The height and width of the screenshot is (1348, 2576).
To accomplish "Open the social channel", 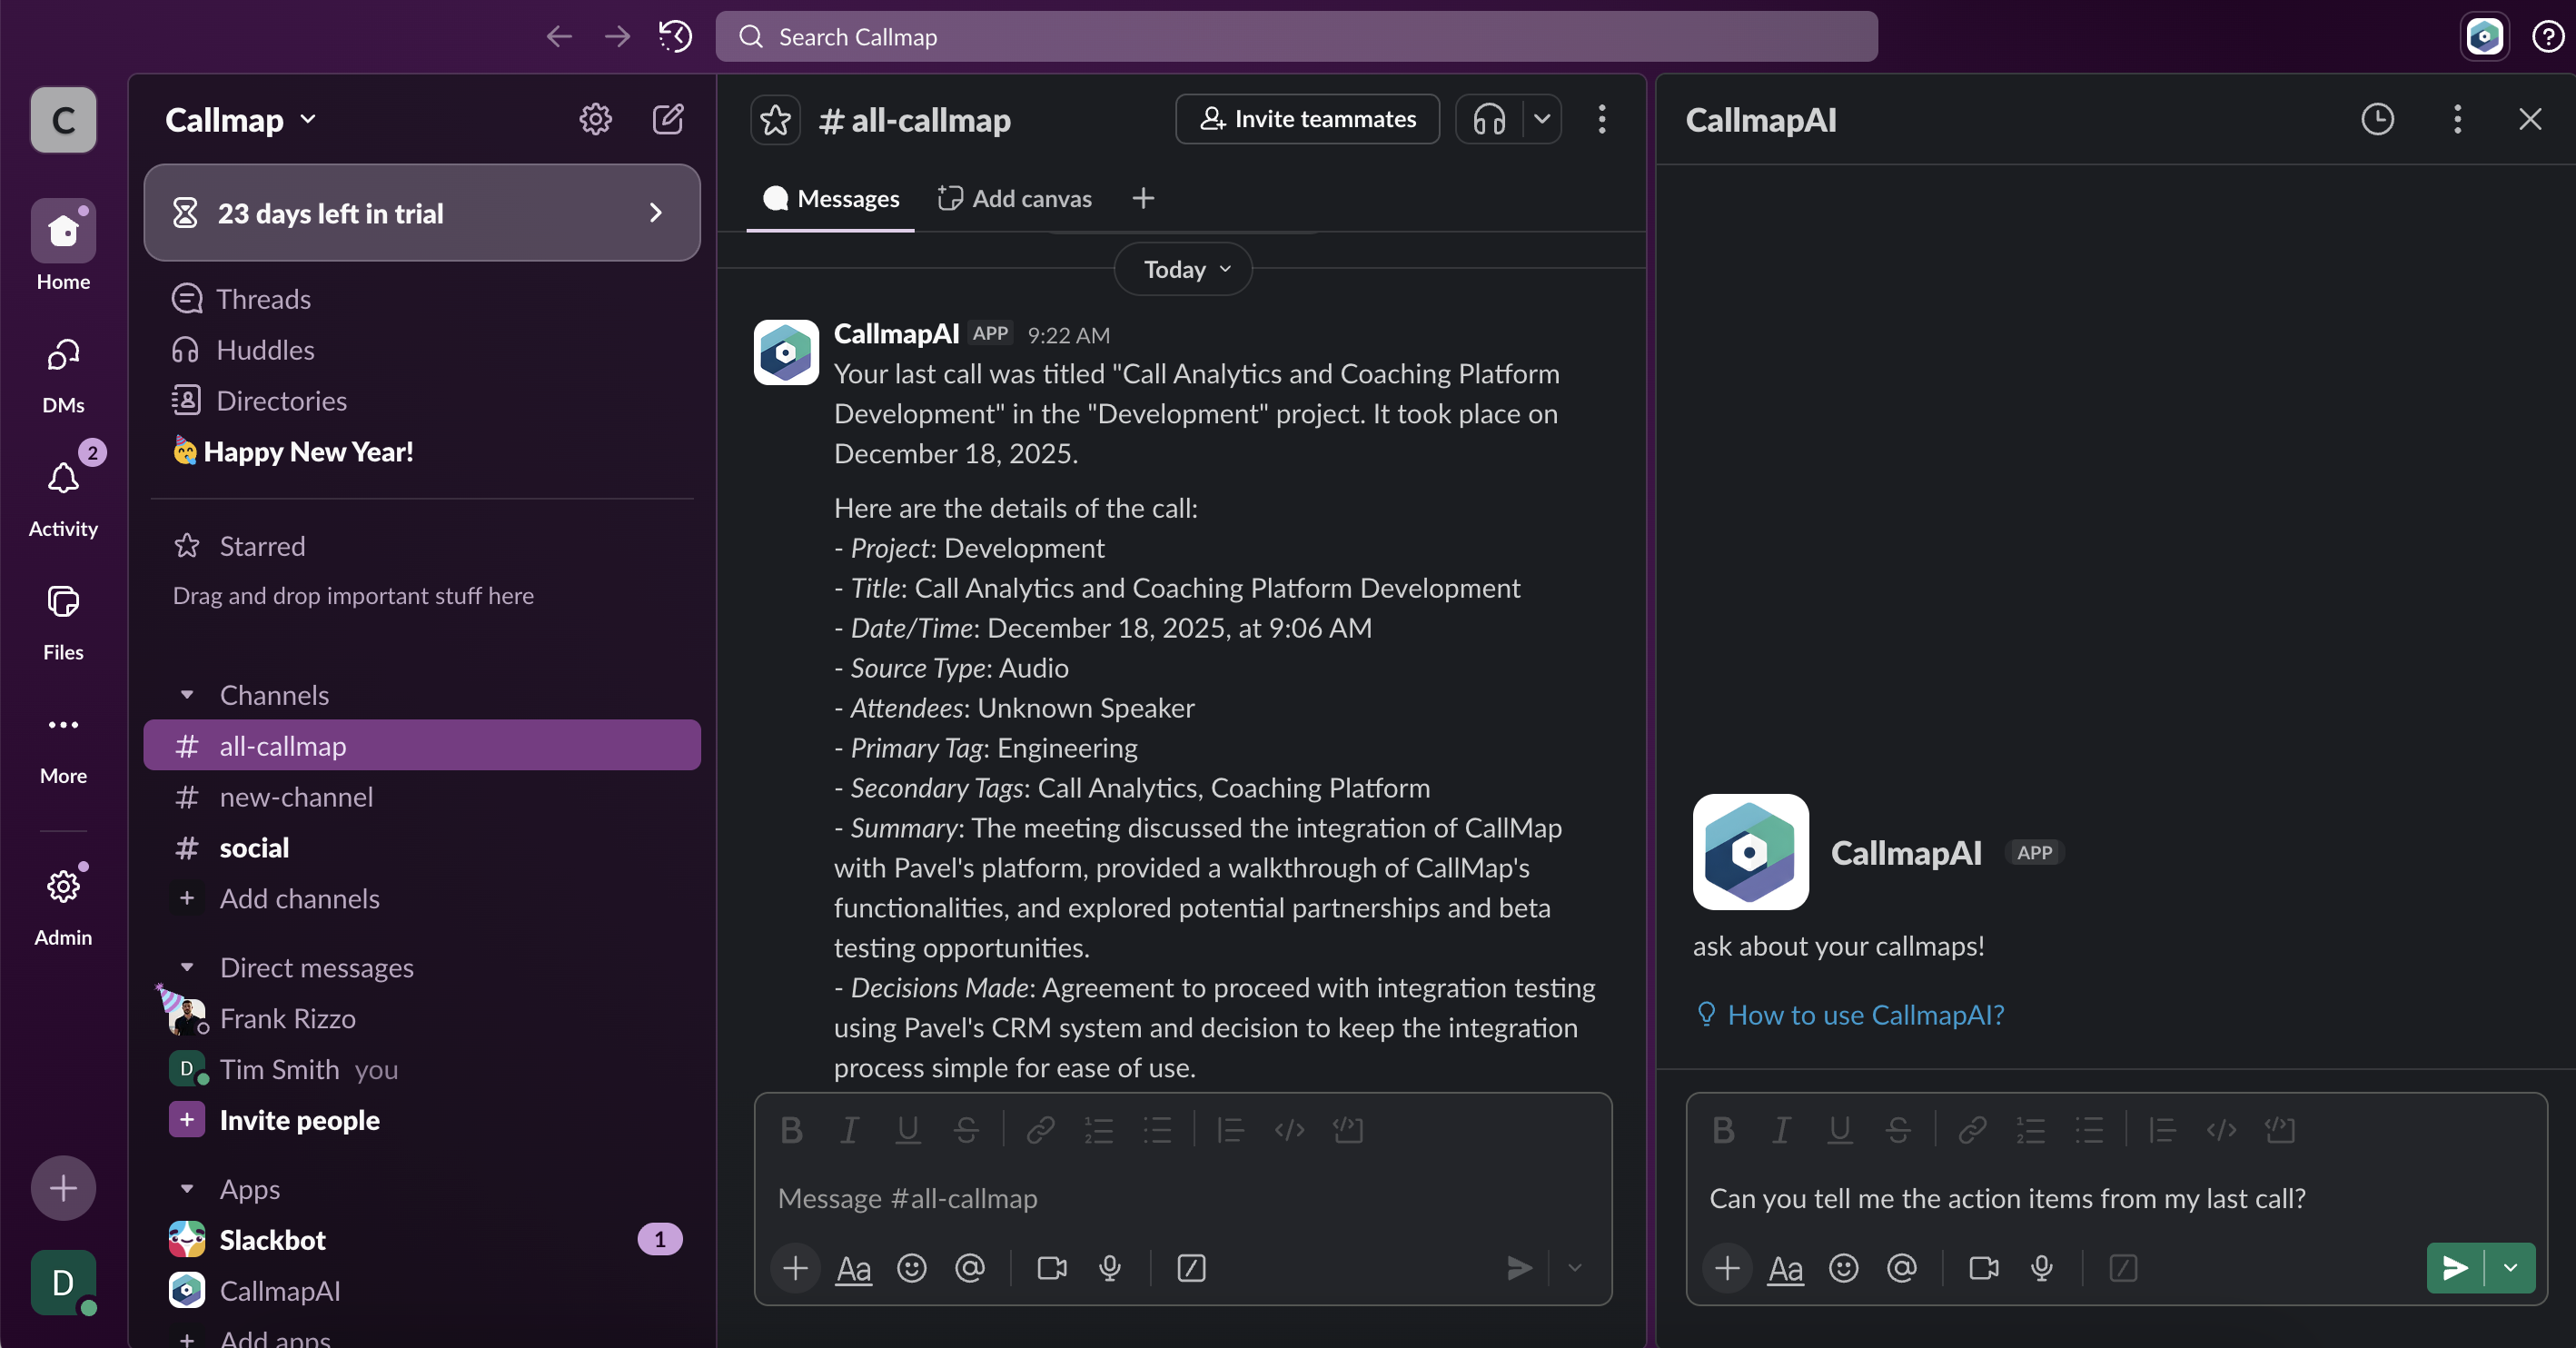I will click(422, 847).
